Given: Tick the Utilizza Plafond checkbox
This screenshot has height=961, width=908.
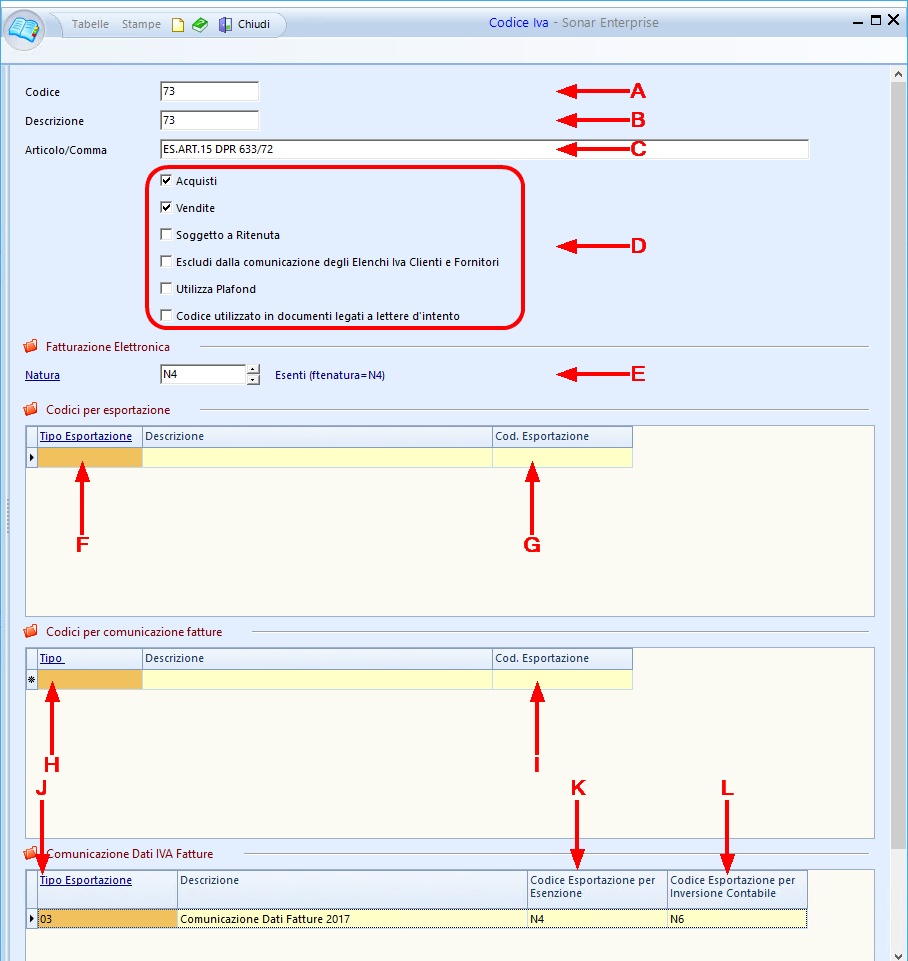Looking at the screenshot, I should coord(167,289).
